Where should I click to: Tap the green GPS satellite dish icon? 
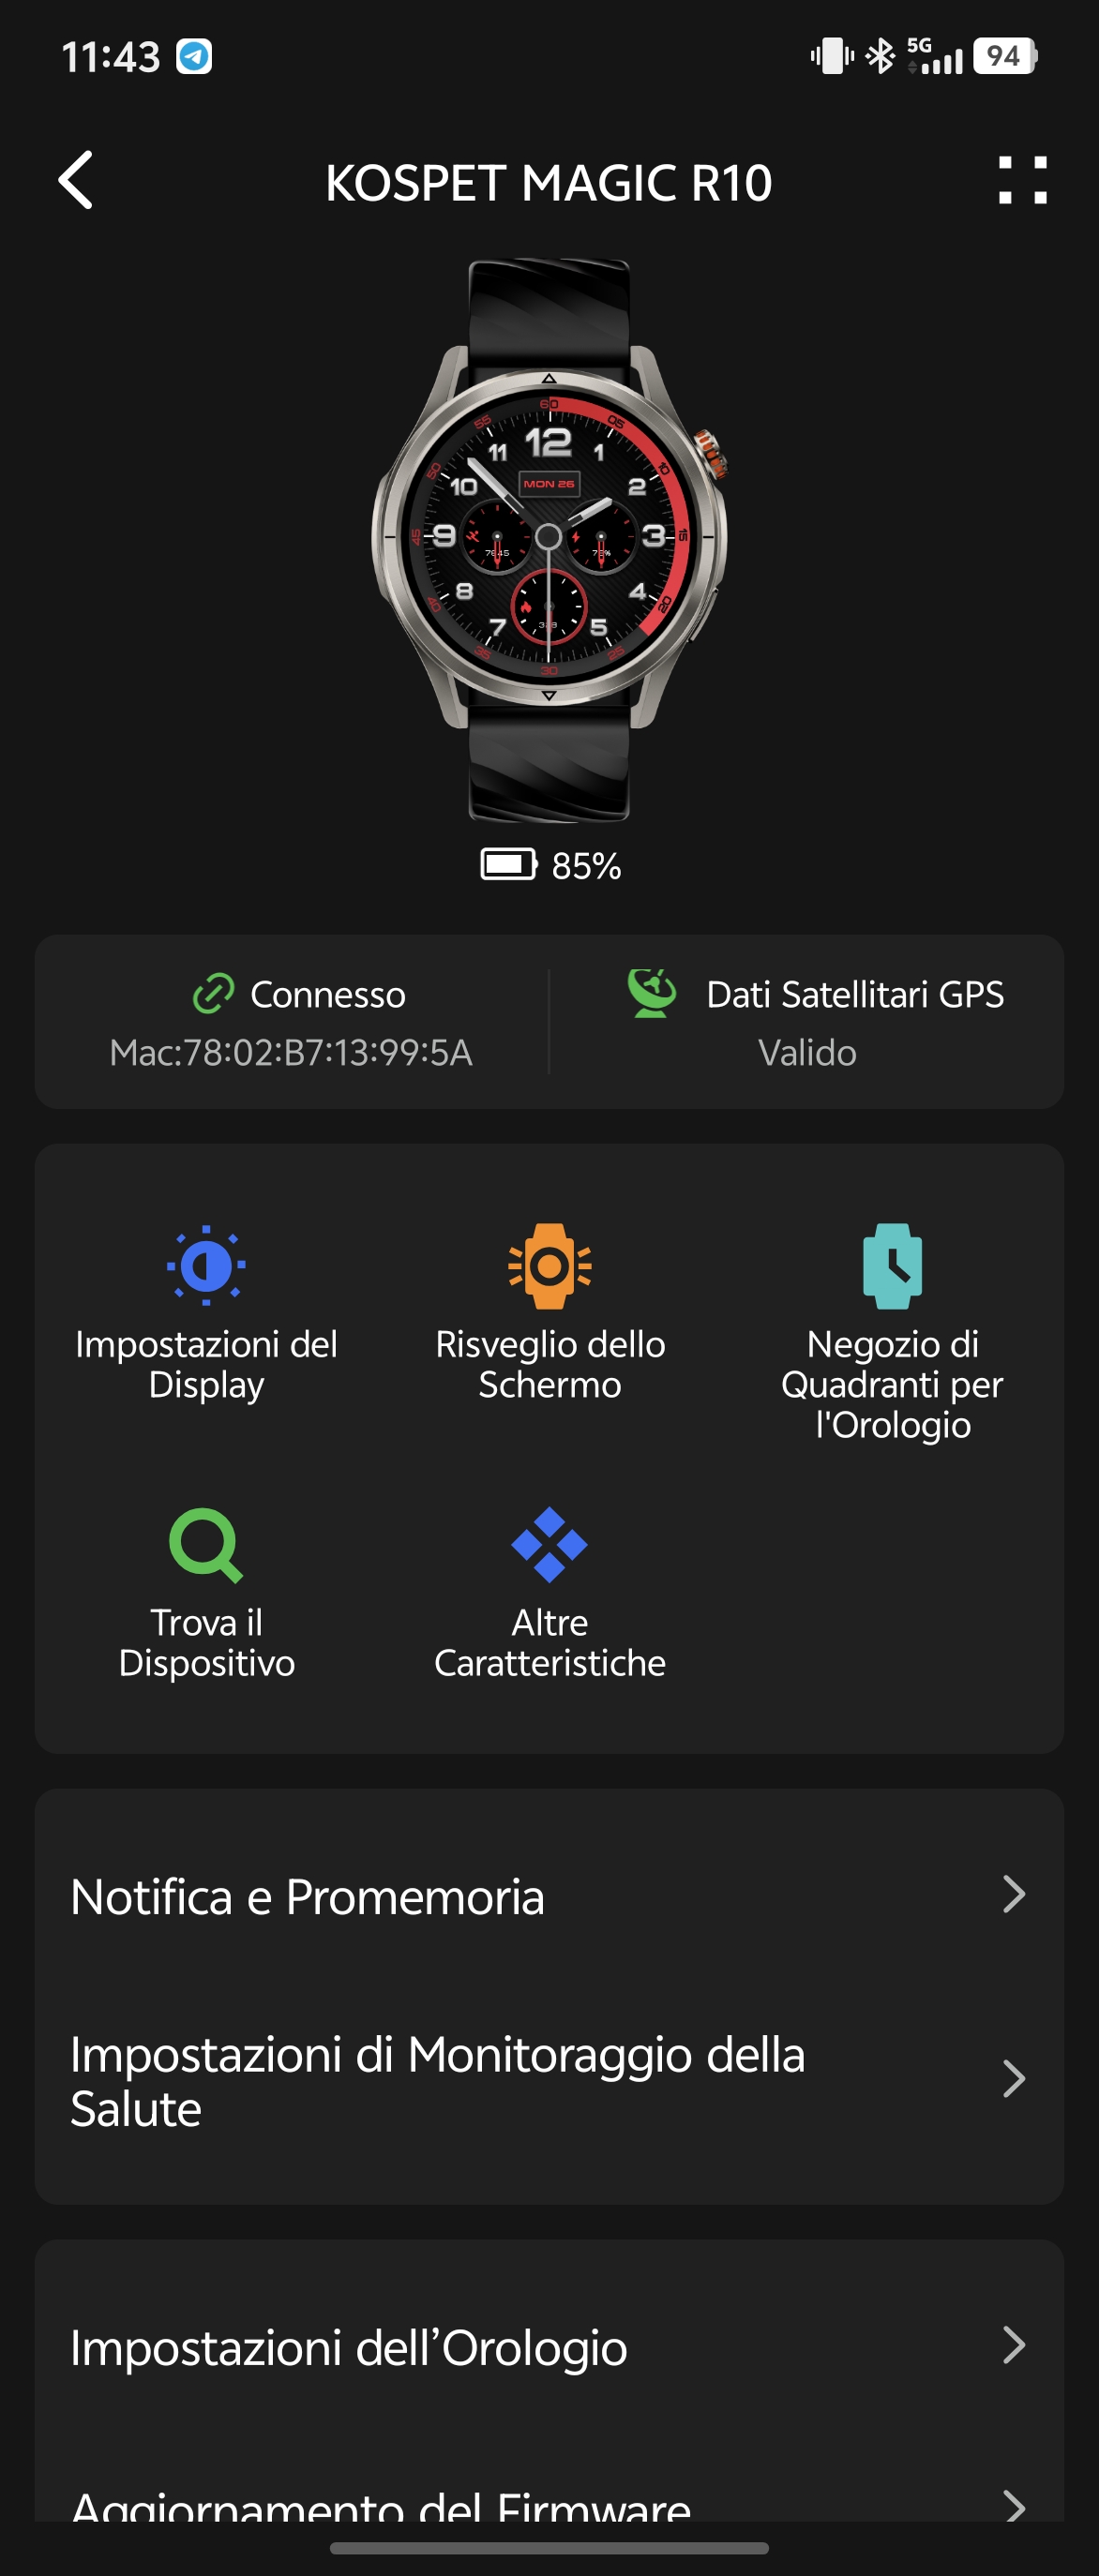pos(652,993)
